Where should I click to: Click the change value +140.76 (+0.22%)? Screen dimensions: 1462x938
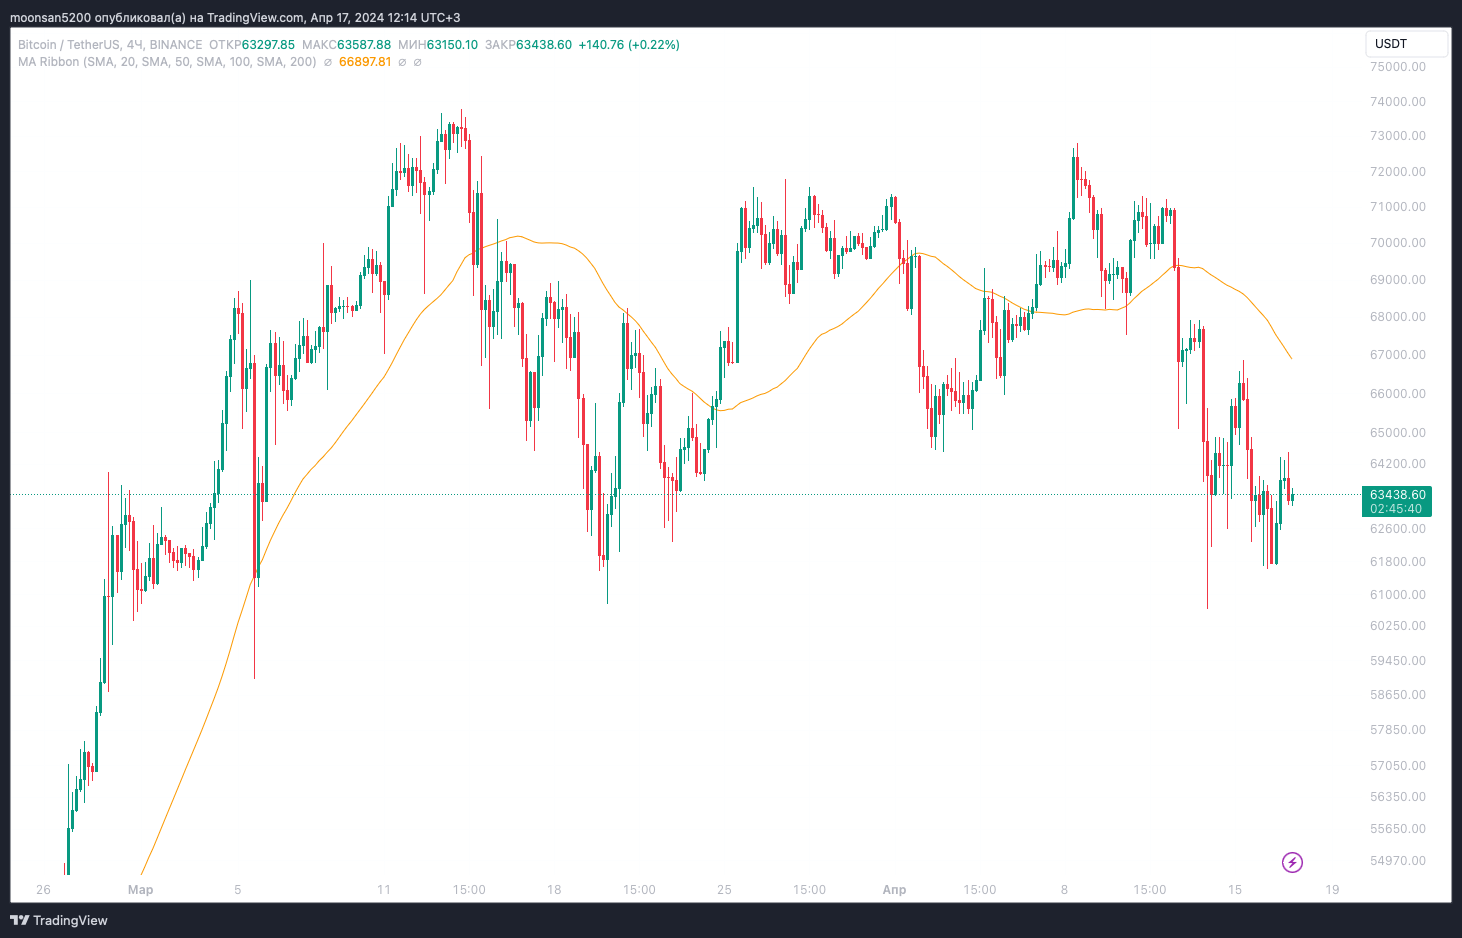629,45
